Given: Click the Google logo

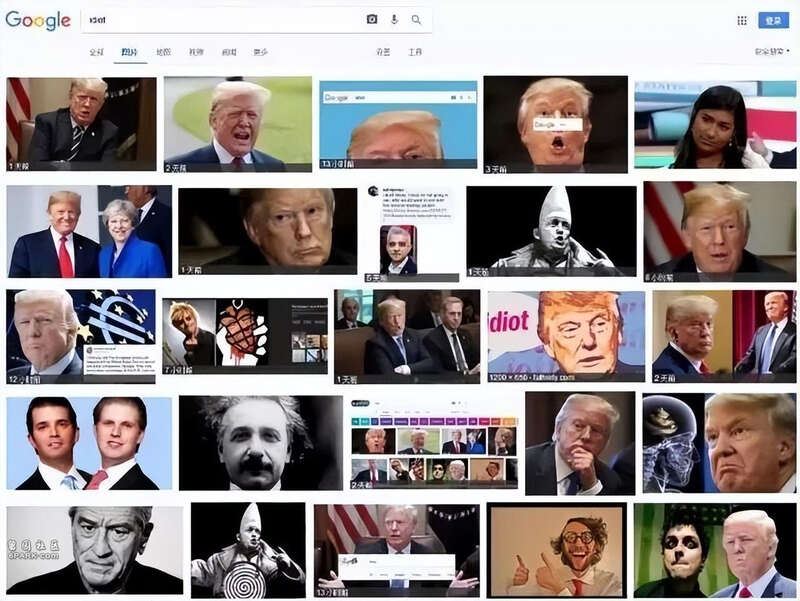Looking at the screenshot, I should click(x=38, y=20).
